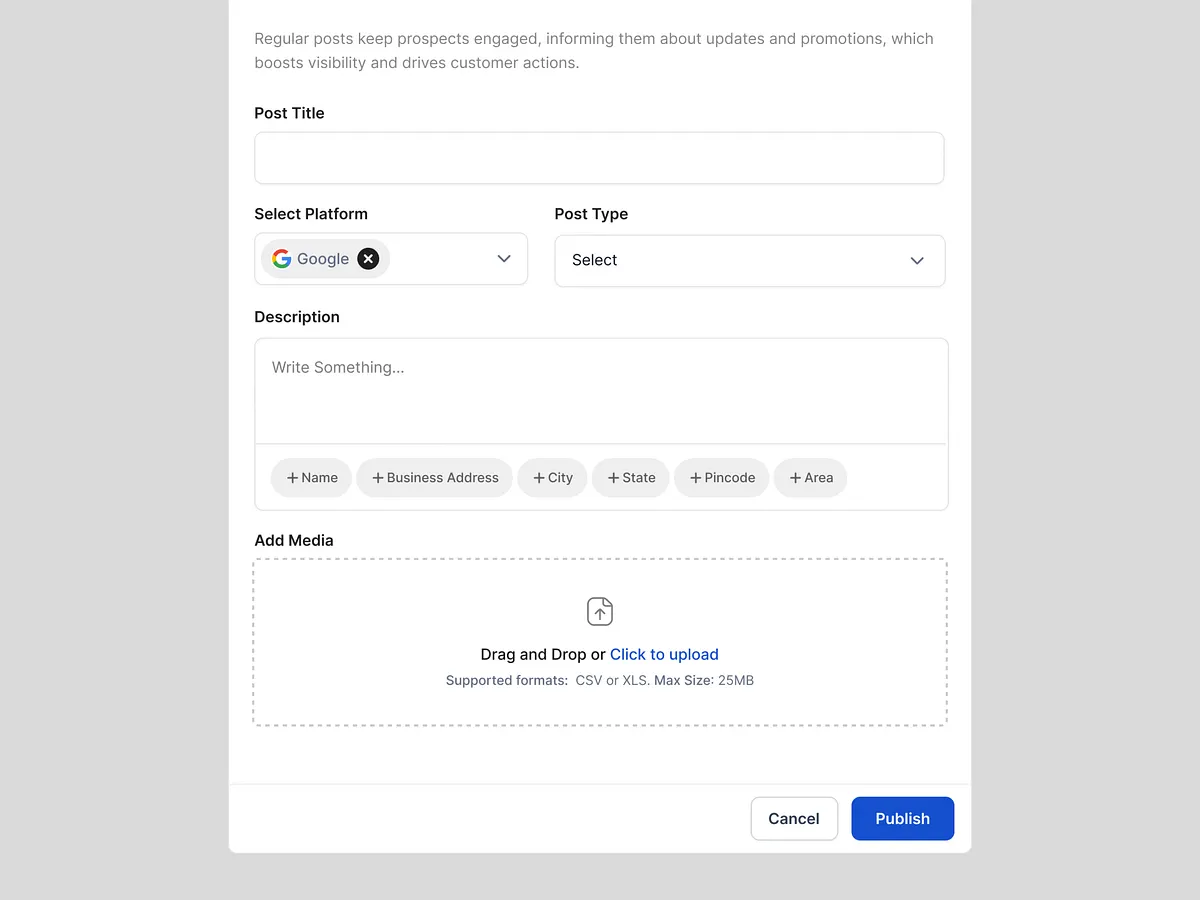Click the Google platform icon
The width and height of the screenshot is (1200, 900).
coord(281,258)
